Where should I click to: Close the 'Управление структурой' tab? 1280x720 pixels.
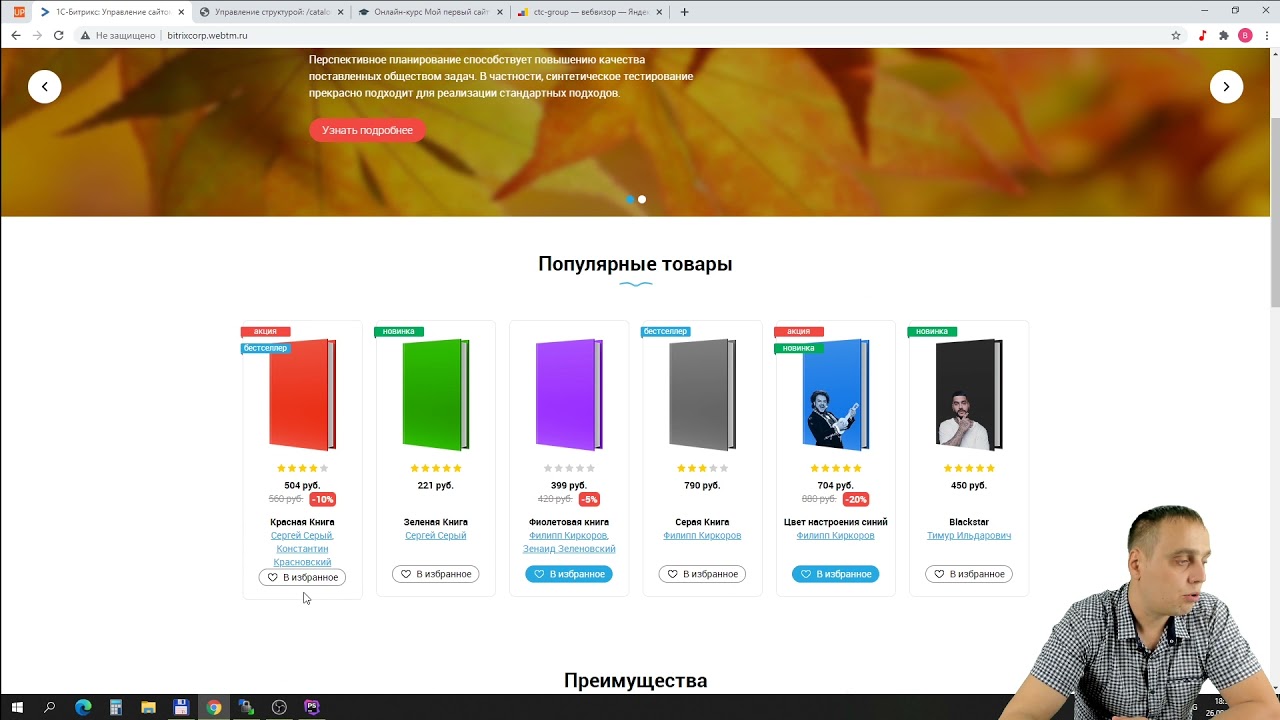[340, 12]
